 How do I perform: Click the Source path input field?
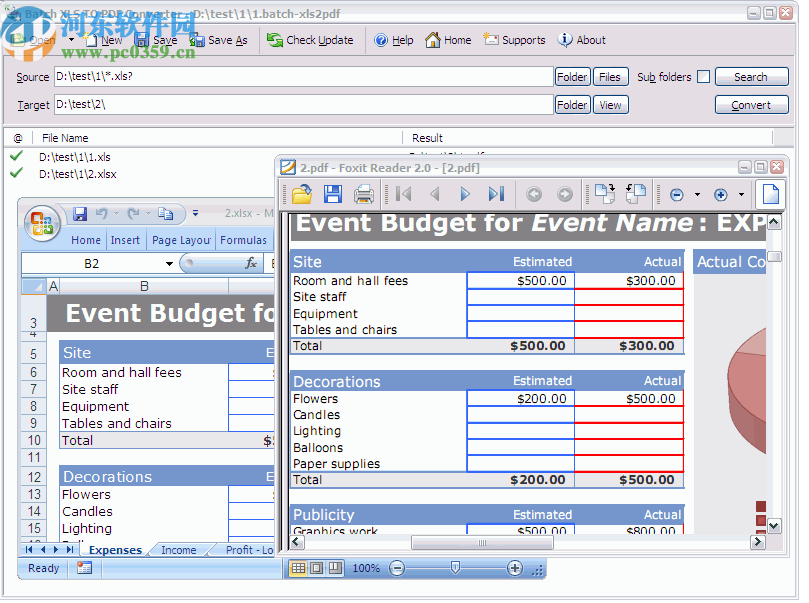(300, 76)
